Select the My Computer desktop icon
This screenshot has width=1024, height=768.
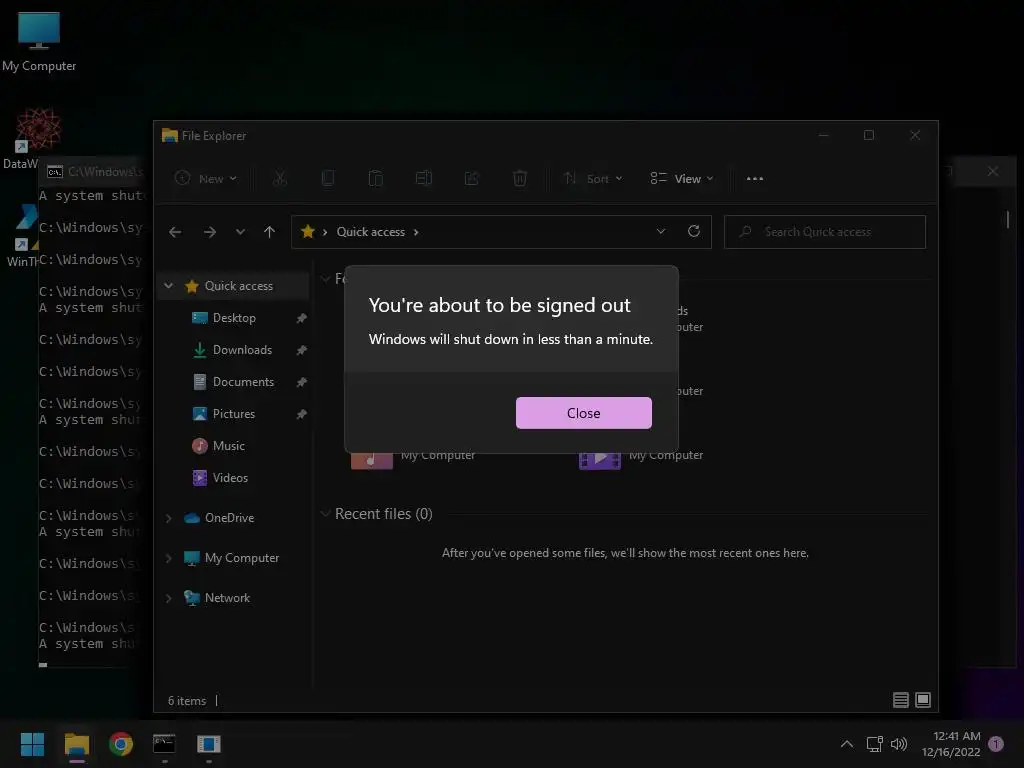point(39,42)
